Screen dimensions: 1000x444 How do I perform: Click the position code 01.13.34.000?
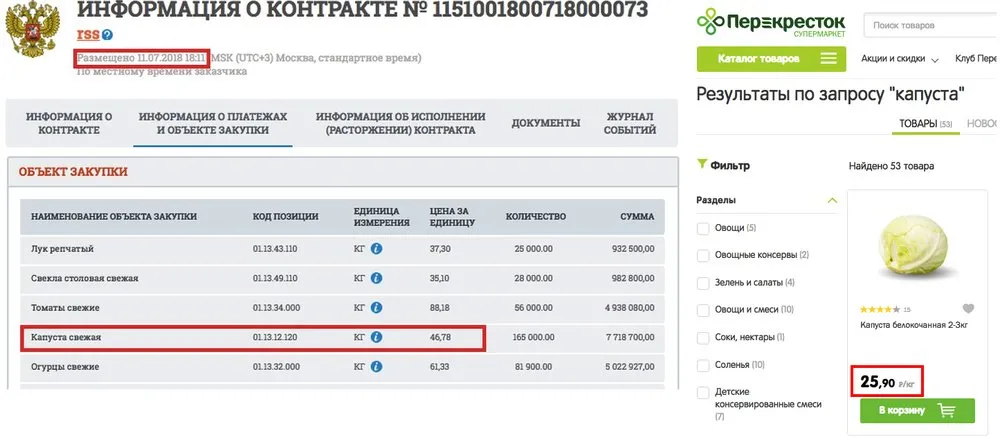(276, 307)
